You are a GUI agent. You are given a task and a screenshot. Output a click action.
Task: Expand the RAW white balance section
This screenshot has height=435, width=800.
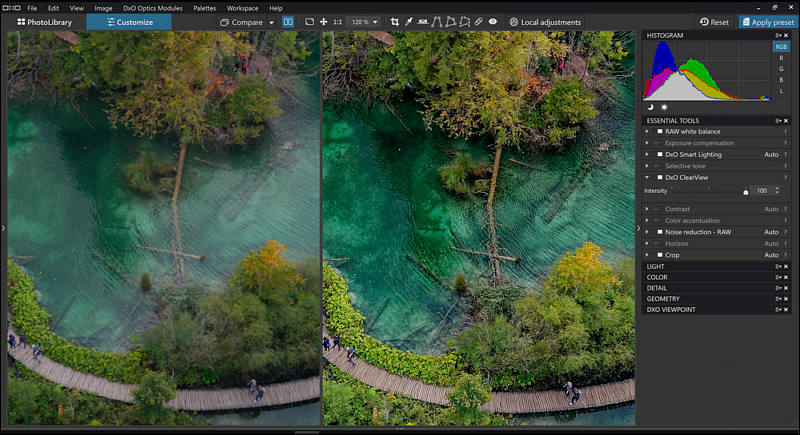coord(647,132)
